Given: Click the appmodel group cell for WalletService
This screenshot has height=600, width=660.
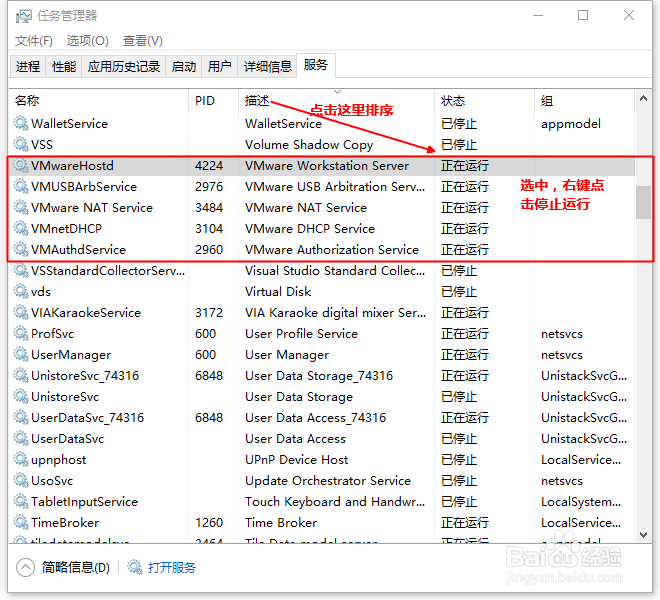Looking at the screenshot, I should click(x=571, y=124).
